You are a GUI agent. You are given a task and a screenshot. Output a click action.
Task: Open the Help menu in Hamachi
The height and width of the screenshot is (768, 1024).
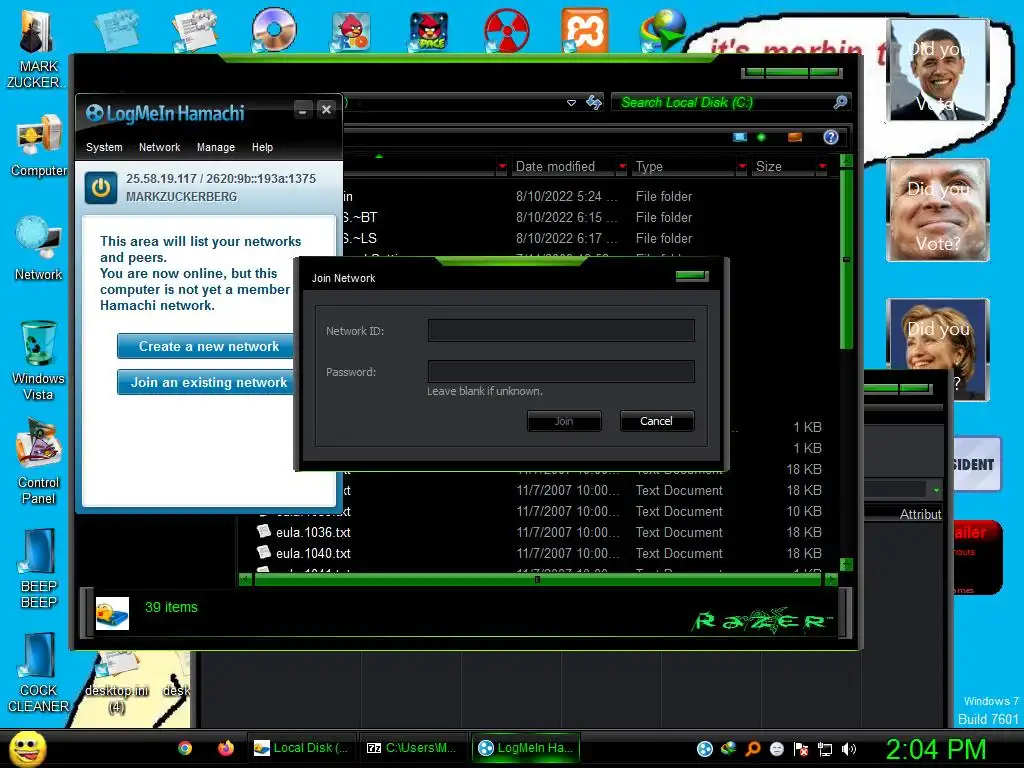click(x=262, y=148)
